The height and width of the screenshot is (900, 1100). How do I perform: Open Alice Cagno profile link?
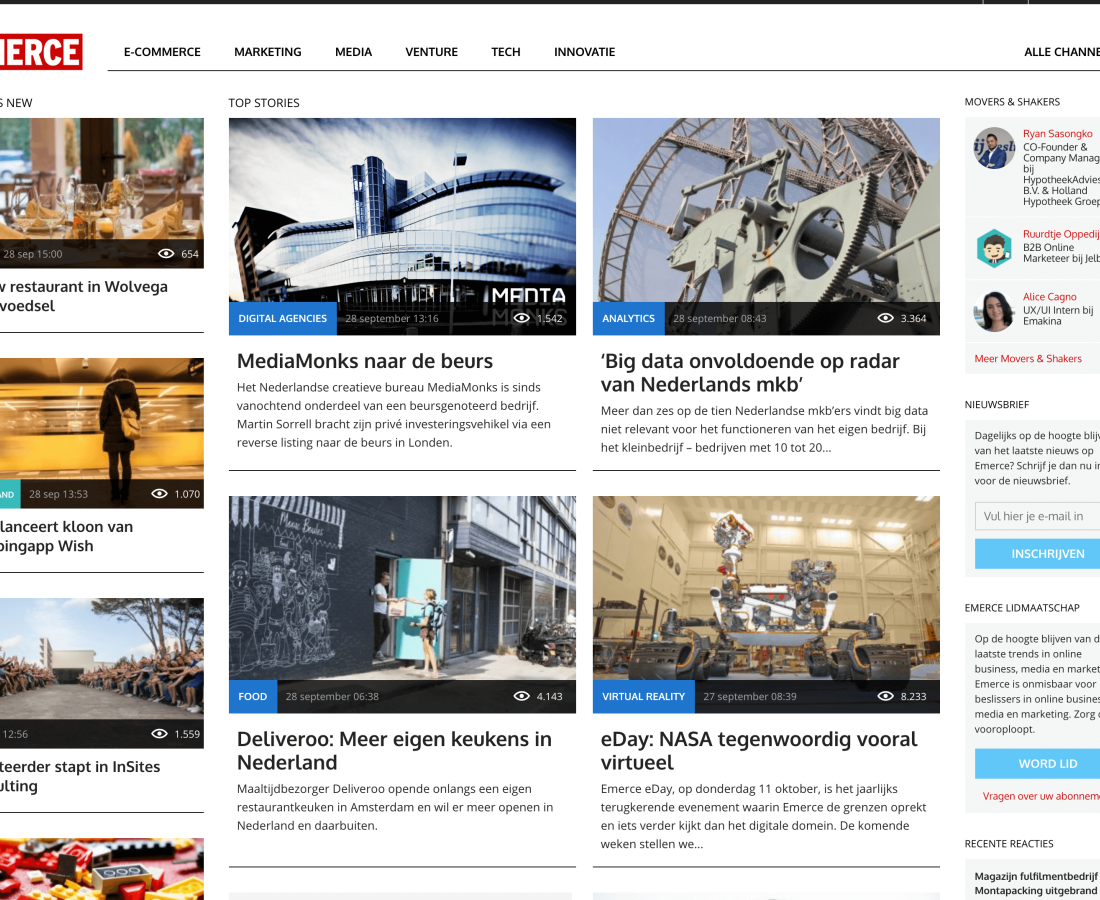[x=1049, y=297]
